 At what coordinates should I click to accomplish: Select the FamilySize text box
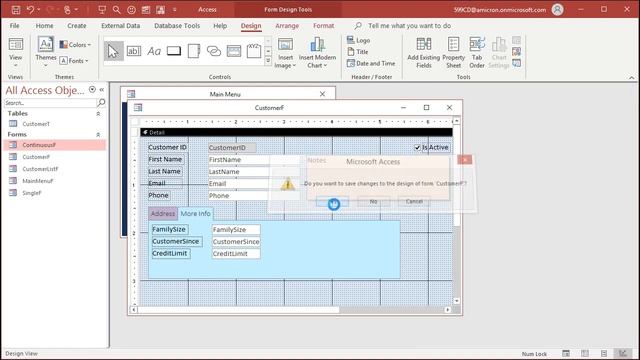tap(236, 230)
